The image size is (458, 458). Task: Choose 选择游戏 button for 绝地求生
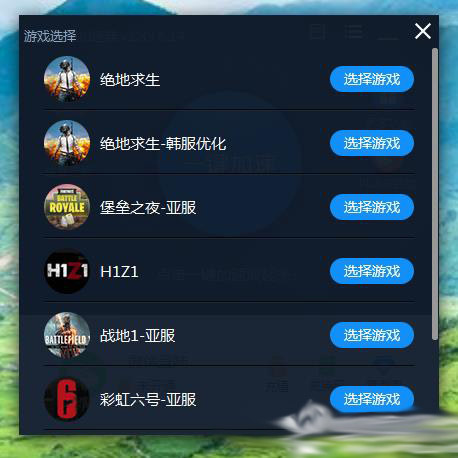[x=372, y=79]
